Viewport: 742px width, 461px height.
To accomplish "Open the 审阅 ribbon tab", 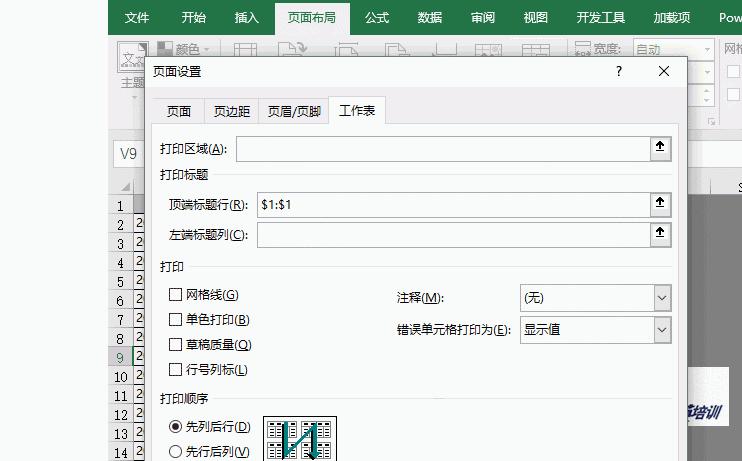I will click(x=483, y=18).
